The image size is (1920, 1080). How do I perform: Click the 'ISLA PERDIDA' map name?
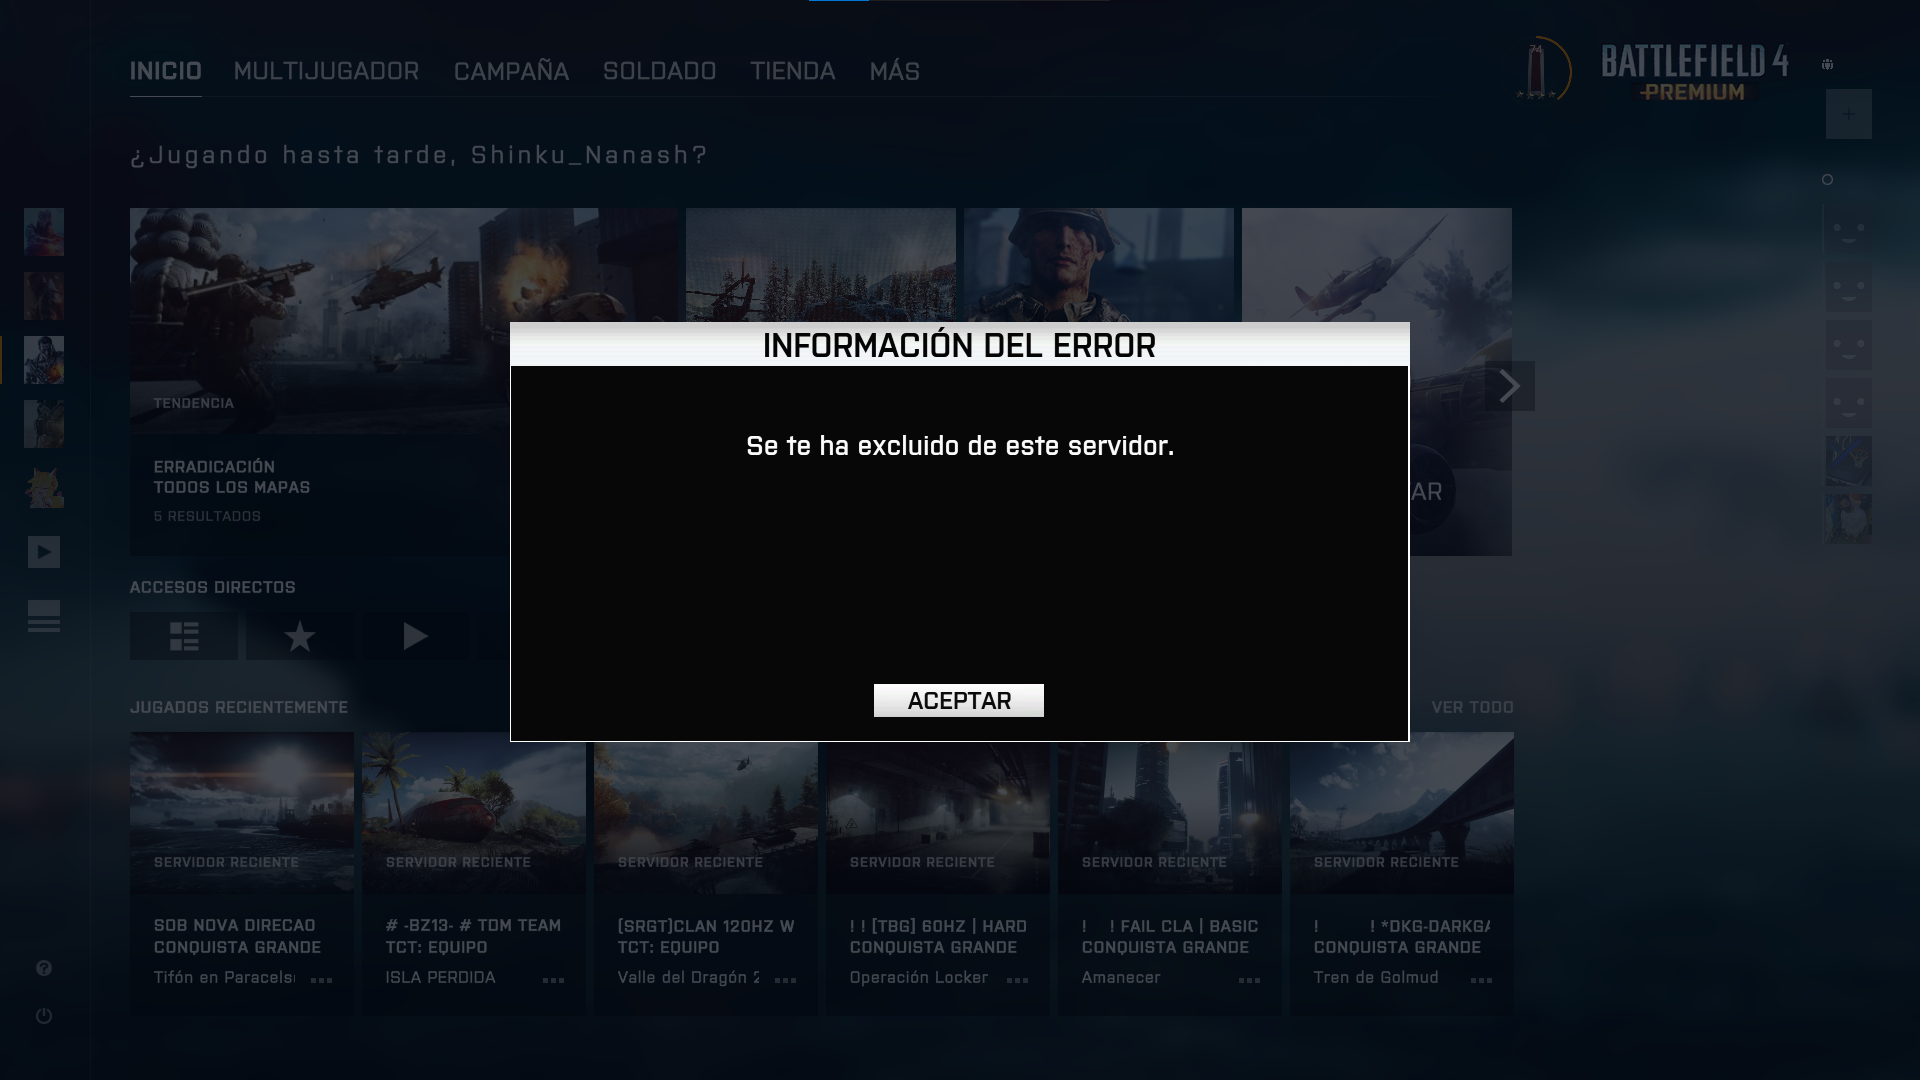(440, 977)
